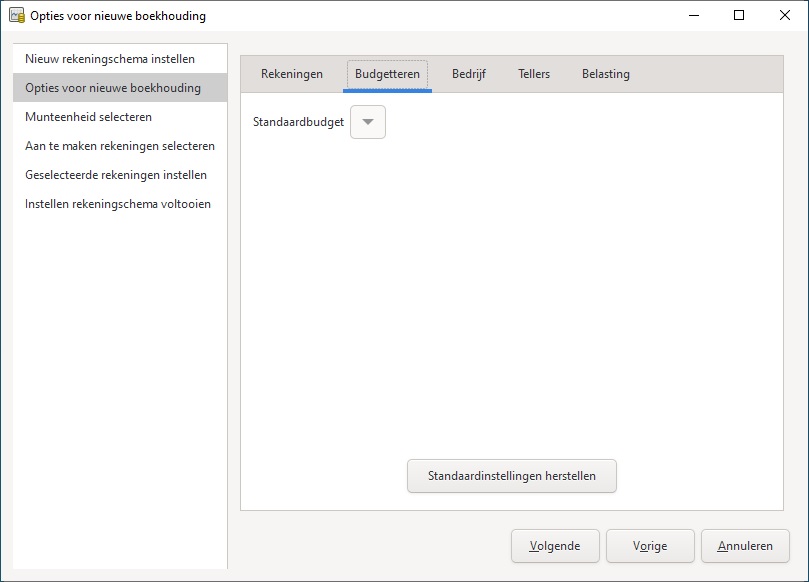809x582 pixels.
Task: Close the dialog with the X button
Action: pos(784,16)
